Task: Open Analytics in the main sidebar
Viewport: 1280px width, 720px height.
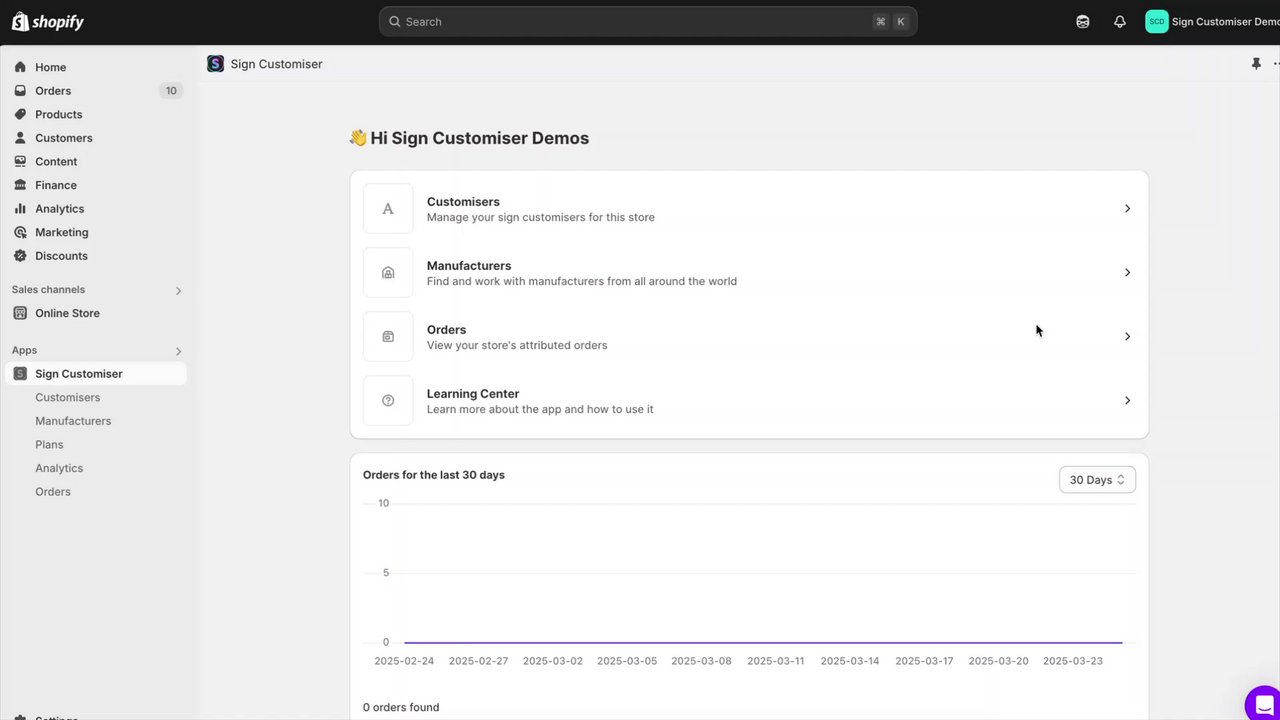Action: [x=59, y=209]
